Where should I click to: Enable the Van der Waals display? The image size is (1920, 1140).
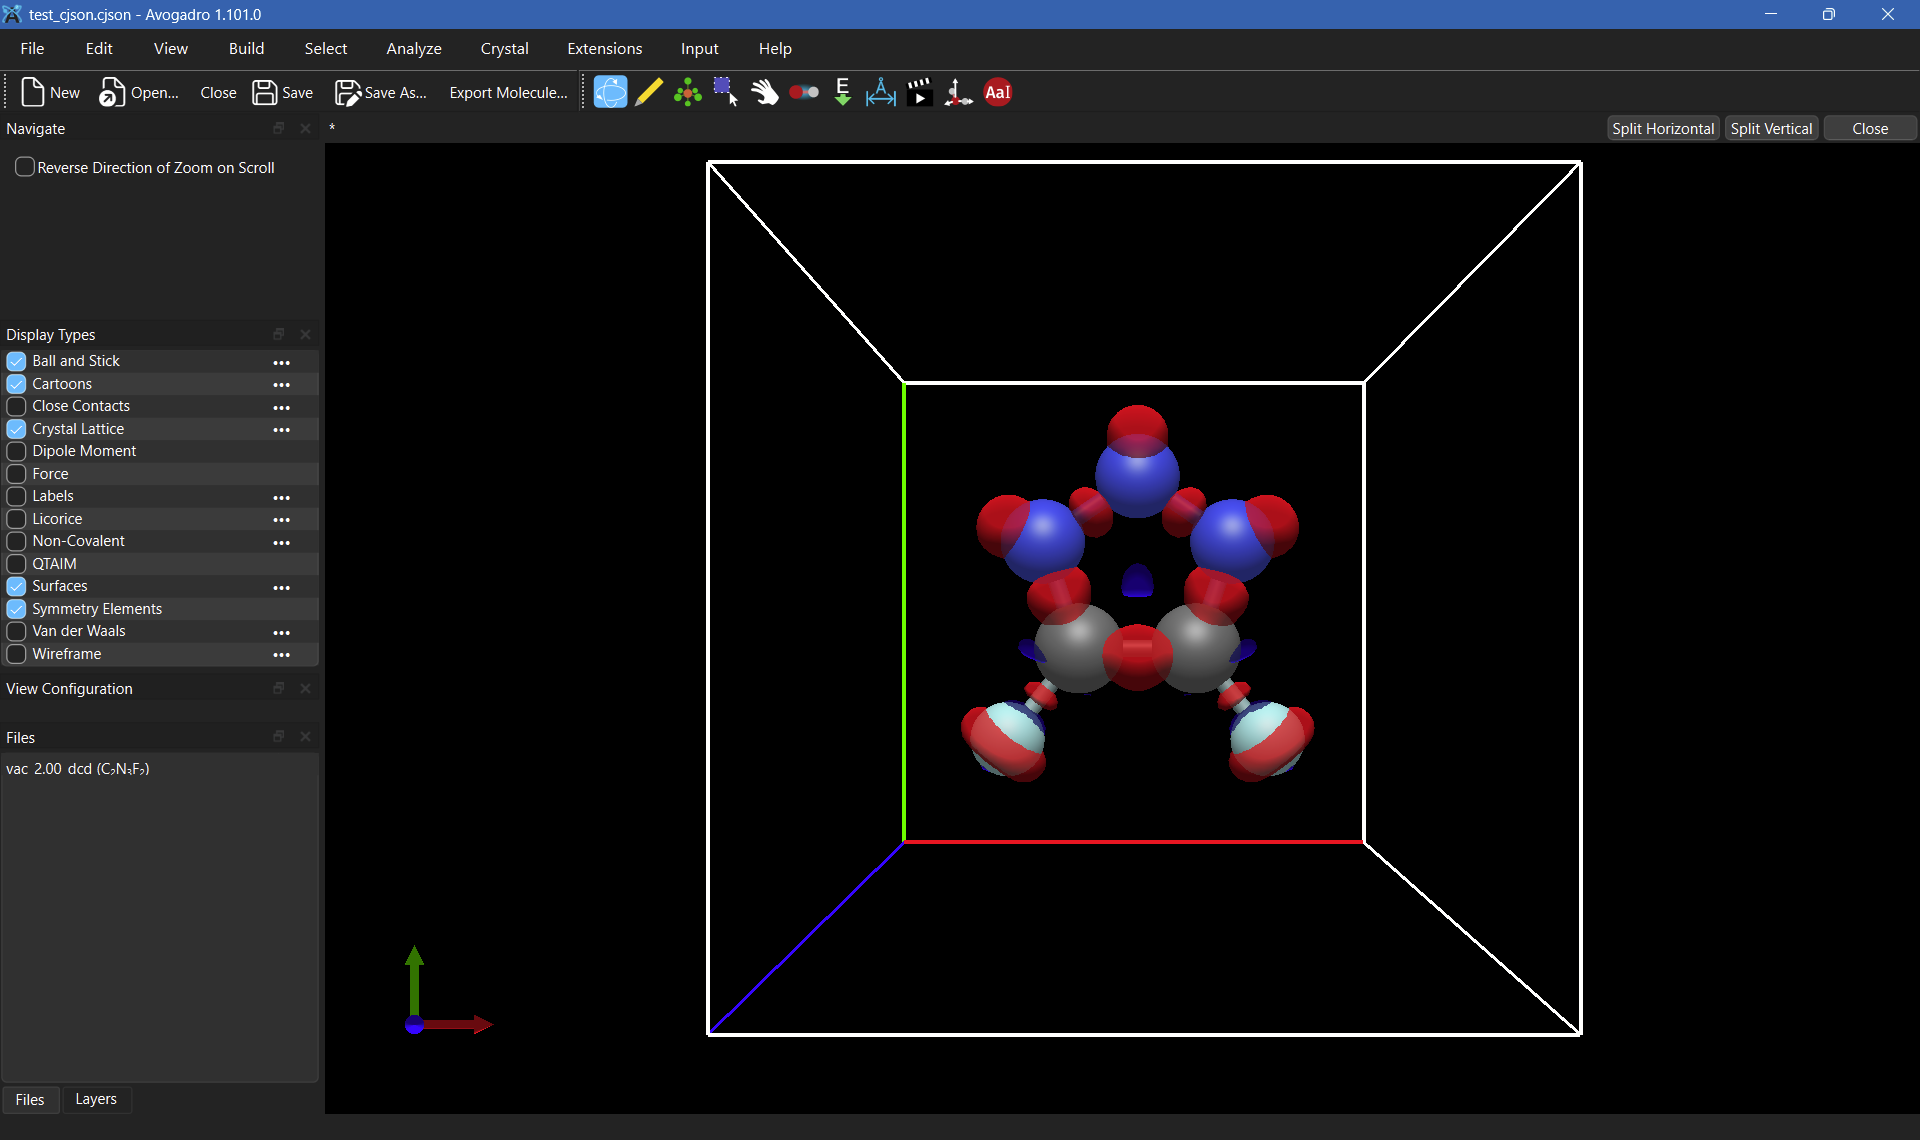(x=16, y=631)
